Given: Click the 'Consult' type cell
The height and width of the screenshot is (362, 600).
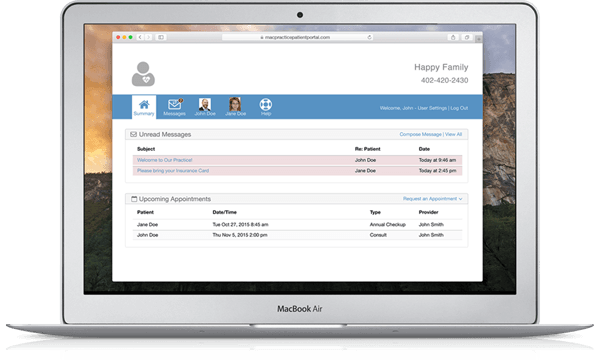Looking at the screenshot, I should (378, 235).
